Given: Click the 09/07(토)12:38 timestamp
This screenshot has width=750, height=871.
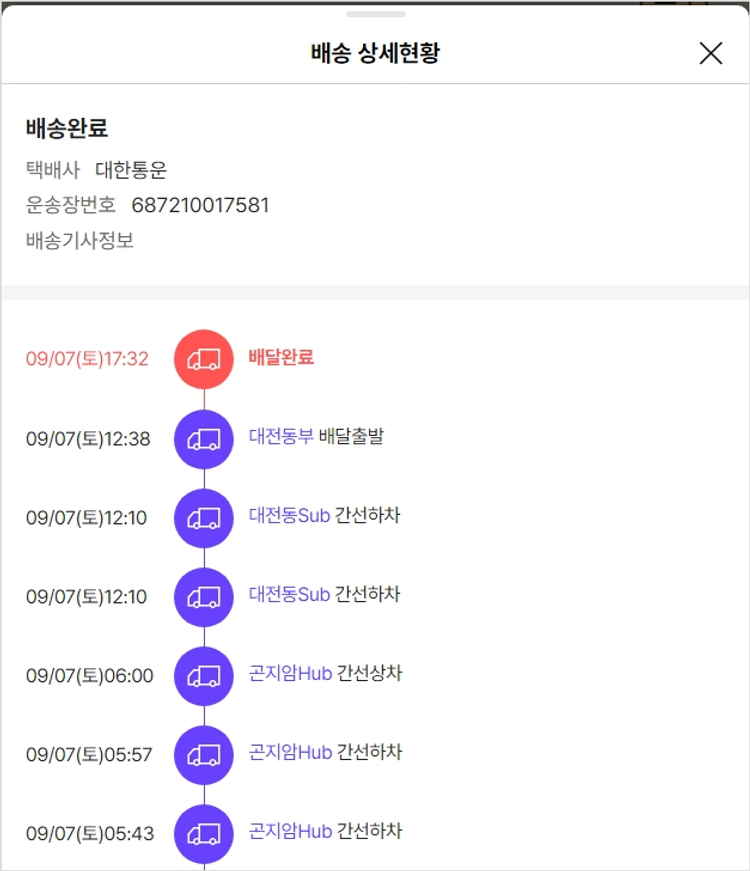Looking at the screenshot, I should 88,439.
